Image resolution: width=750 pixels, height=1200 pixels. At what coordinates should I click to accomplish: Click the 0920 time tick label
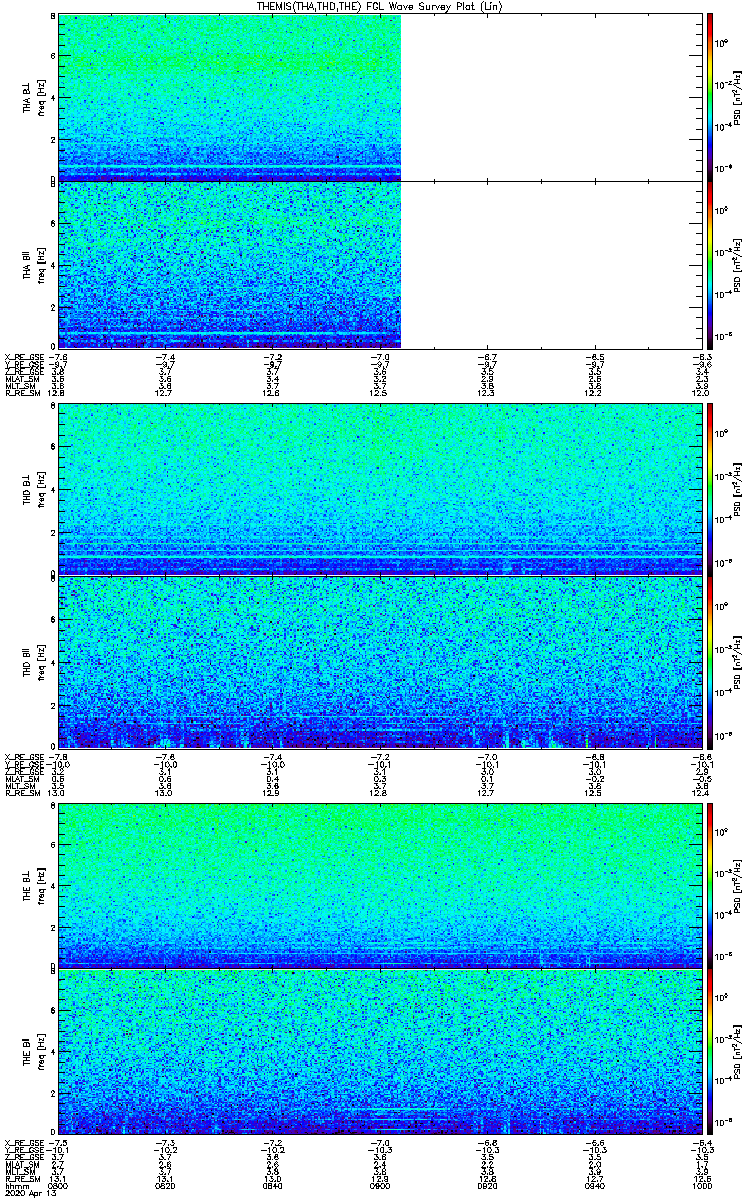(486, 1186)
